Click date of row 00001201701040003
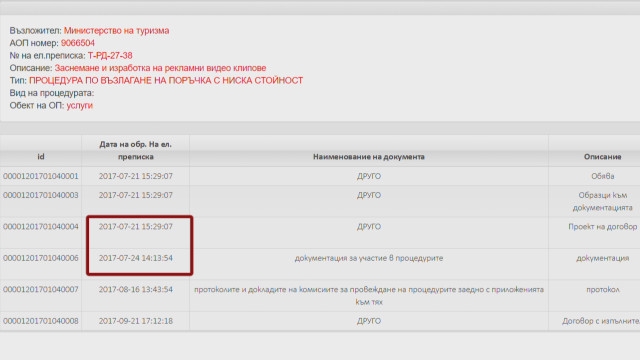This screenshot has width=640, height=360. [x=136, y=195]
